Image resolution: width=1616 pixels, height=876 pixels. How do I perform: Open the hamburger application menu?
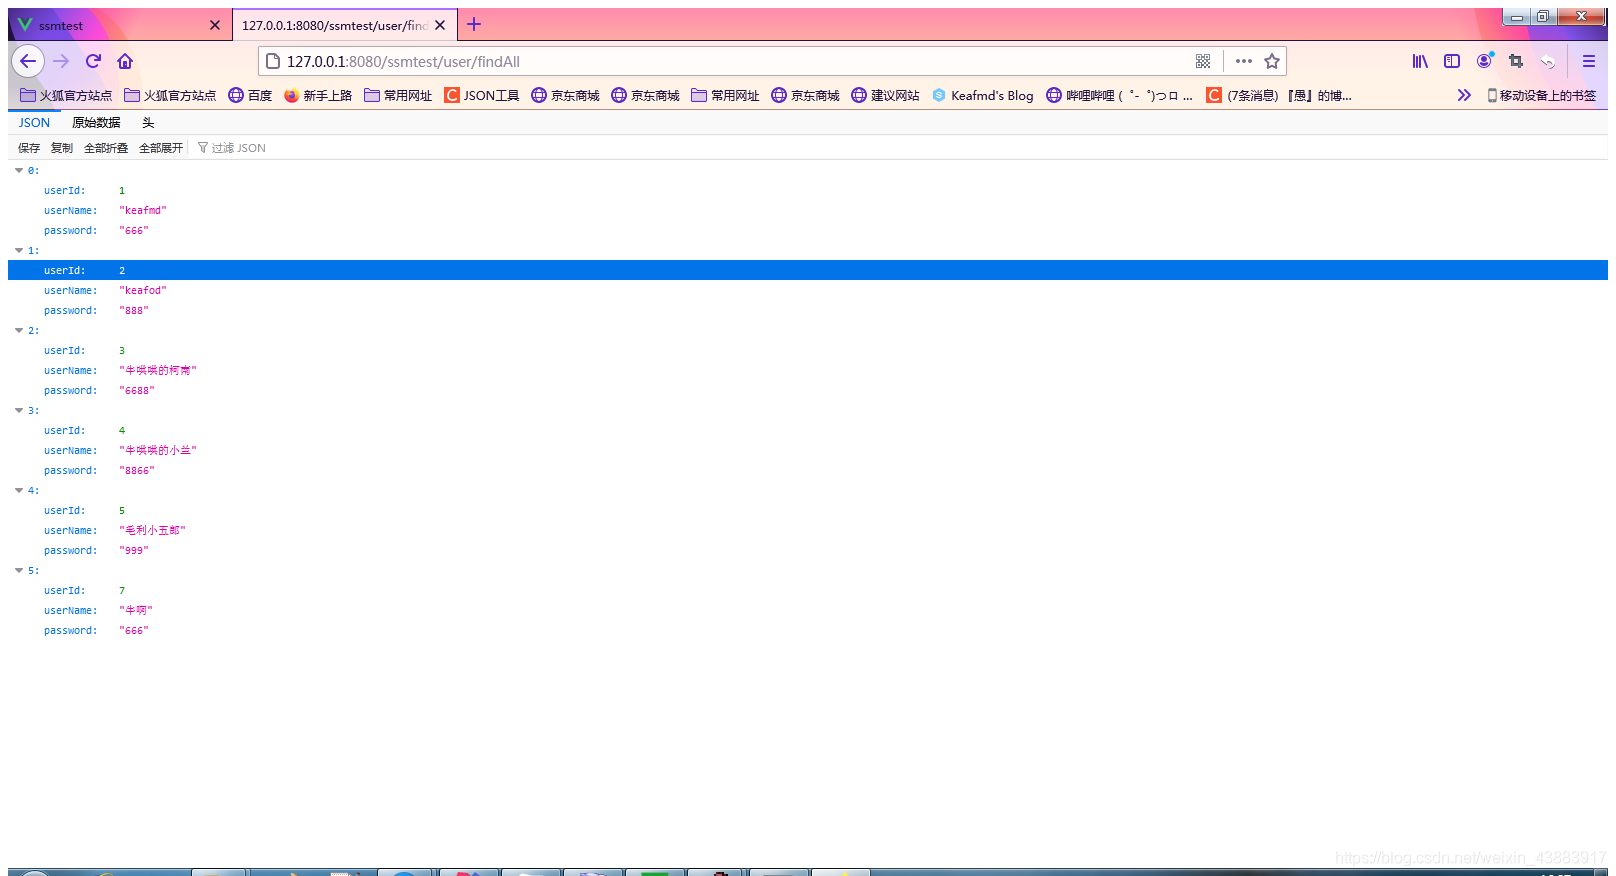(x=1589, y=61)
